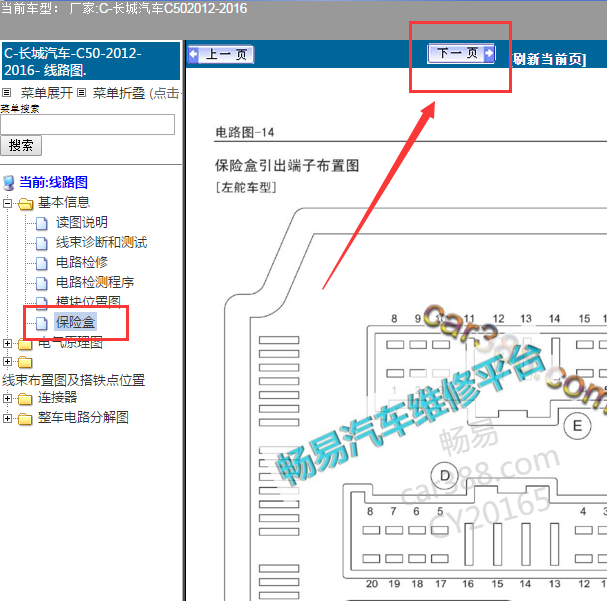Expand the 连接器 folder node

pos(7,398)
